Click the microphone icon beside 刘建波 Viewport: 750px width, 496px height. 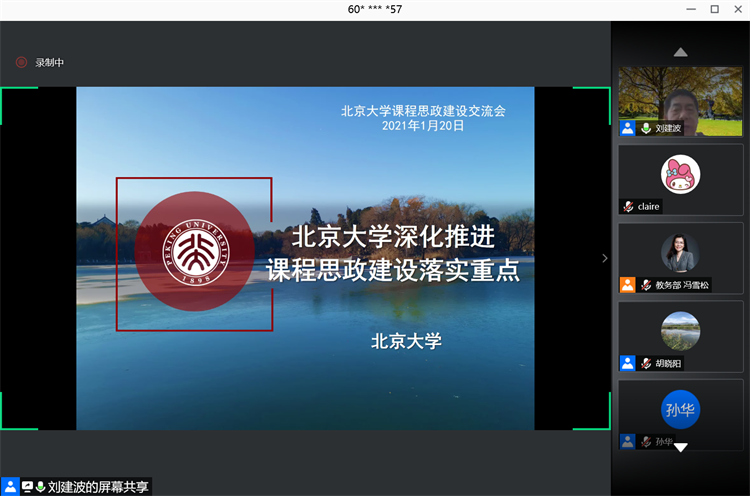646,128
